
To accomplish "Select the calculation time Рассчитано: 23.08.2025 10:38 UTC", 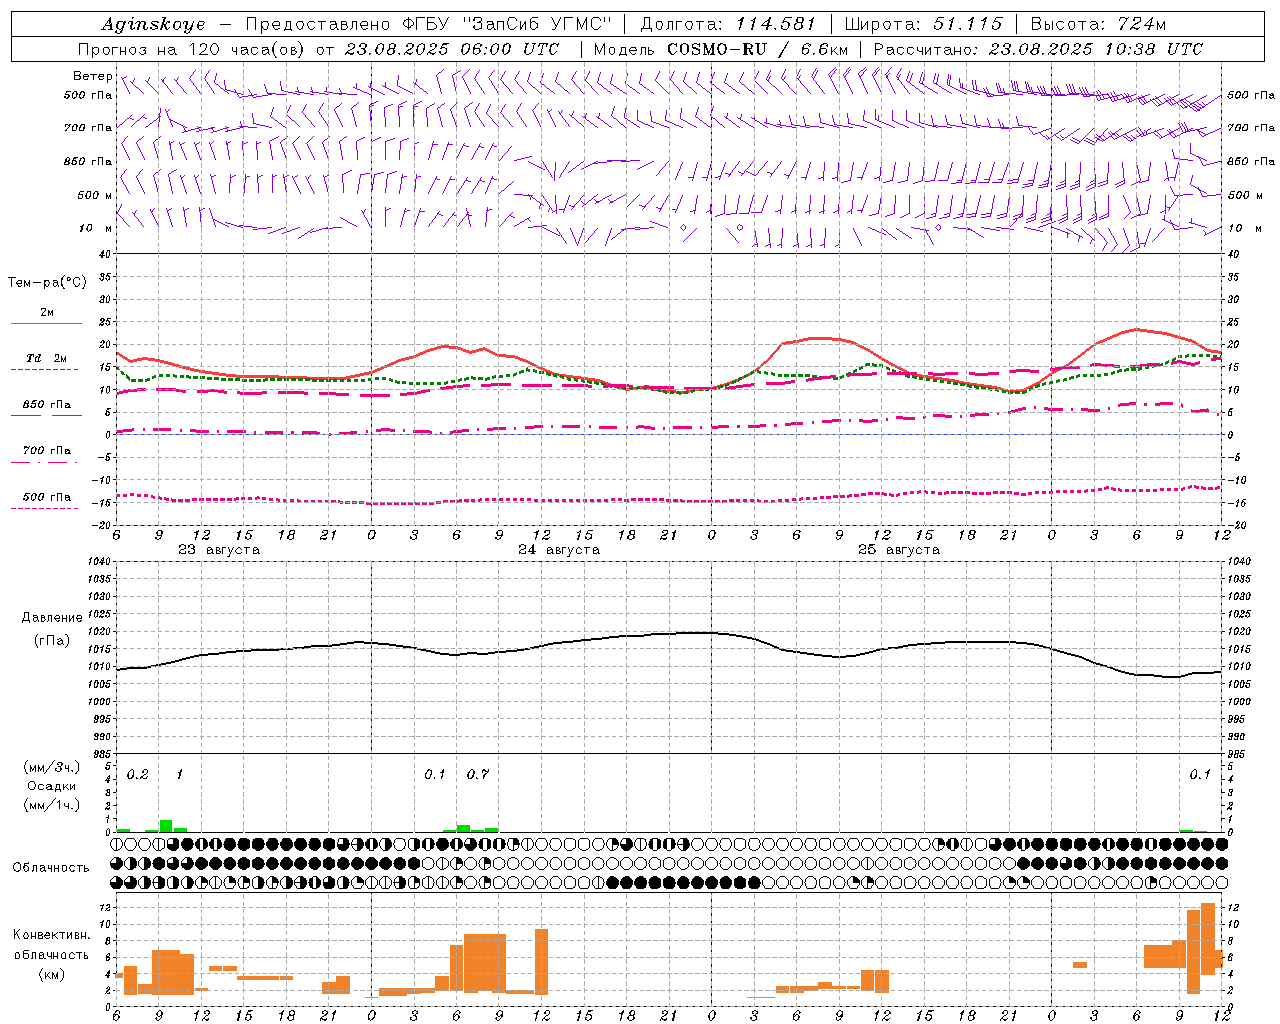I will tap(1038, 49).
